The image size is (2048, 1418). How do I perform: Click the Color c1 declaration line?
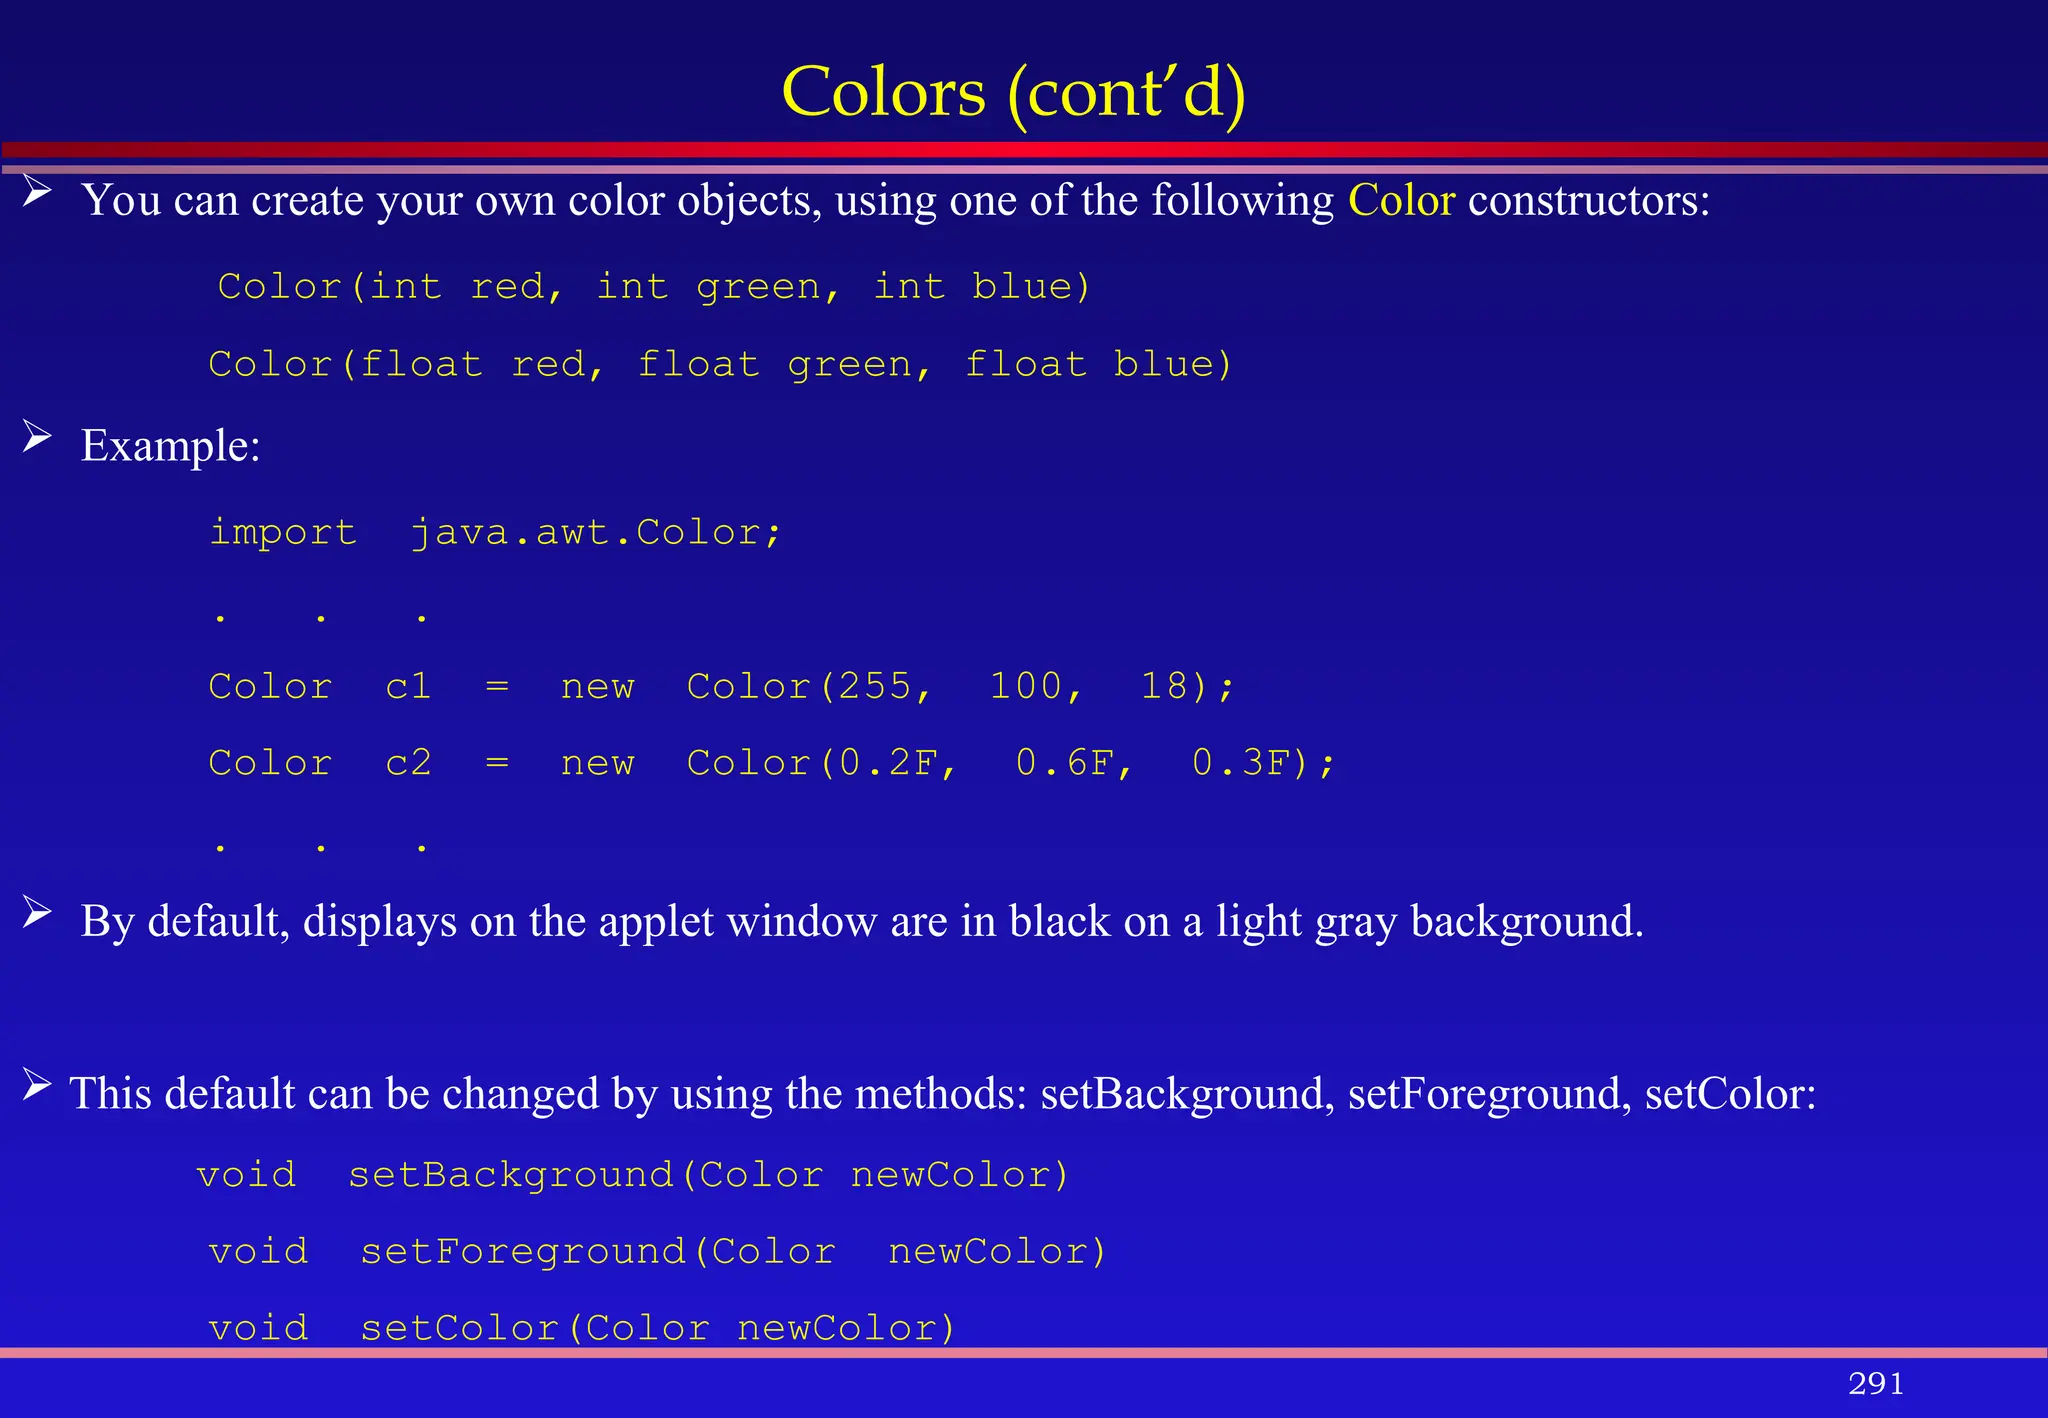point(722,686)
